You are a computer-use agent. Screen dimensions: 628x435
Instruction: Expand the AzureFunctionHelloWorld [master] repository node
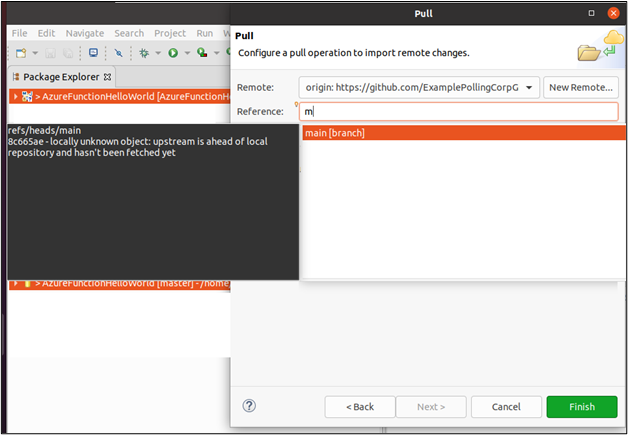pos(15,283)
